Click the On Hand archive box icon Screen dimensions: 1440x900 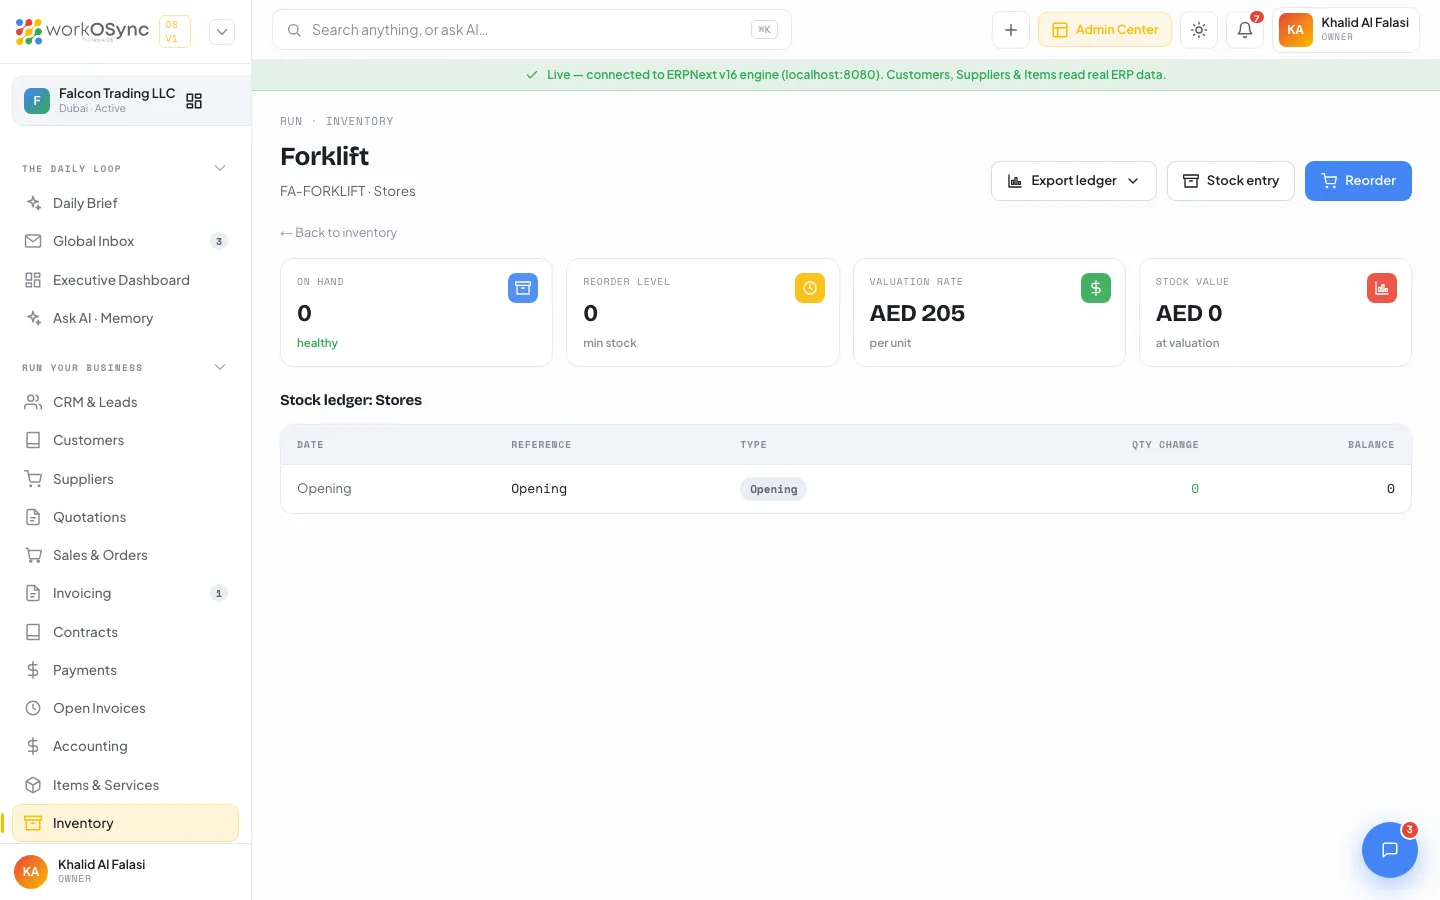click(523, 288)
